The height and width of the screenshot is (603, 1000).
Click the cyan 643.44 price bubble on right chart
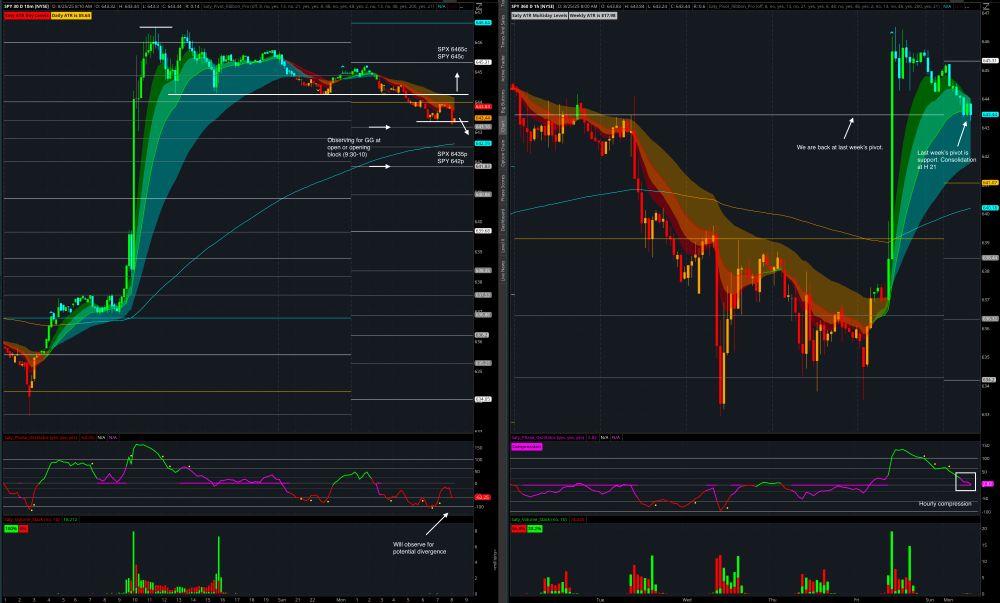tap(990, 115)
